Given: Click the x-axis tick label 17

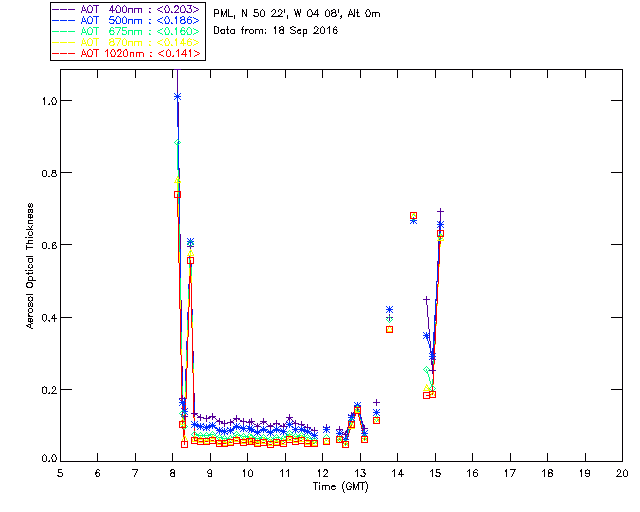Looking at the screenshot, I should click(x=510, y=473).
